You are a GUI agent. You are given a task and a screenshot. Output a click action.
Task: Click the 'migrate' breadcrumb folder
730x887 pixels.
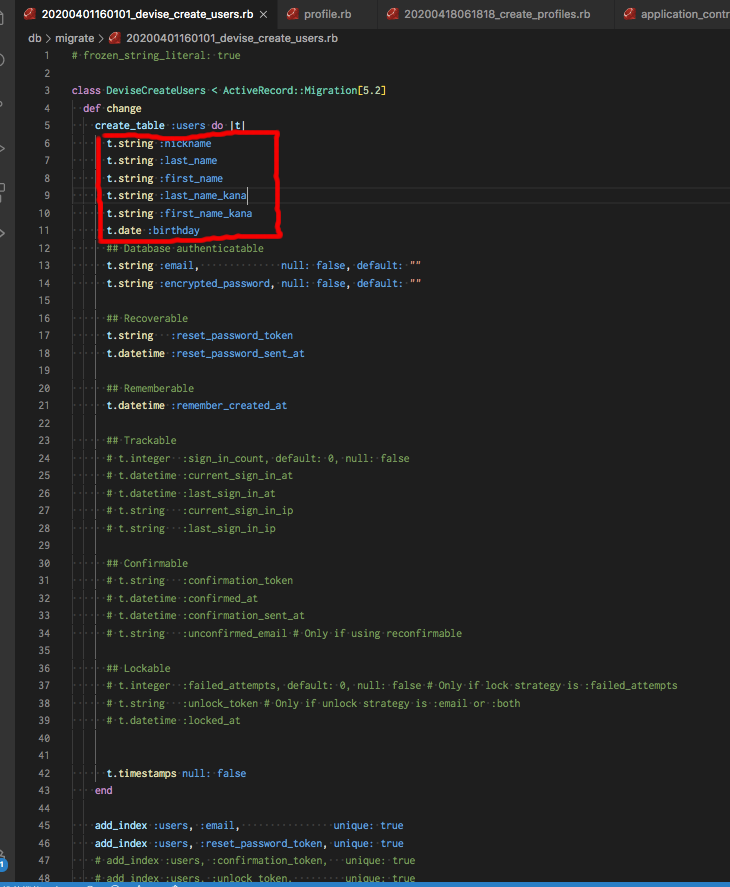click(74, 38)
